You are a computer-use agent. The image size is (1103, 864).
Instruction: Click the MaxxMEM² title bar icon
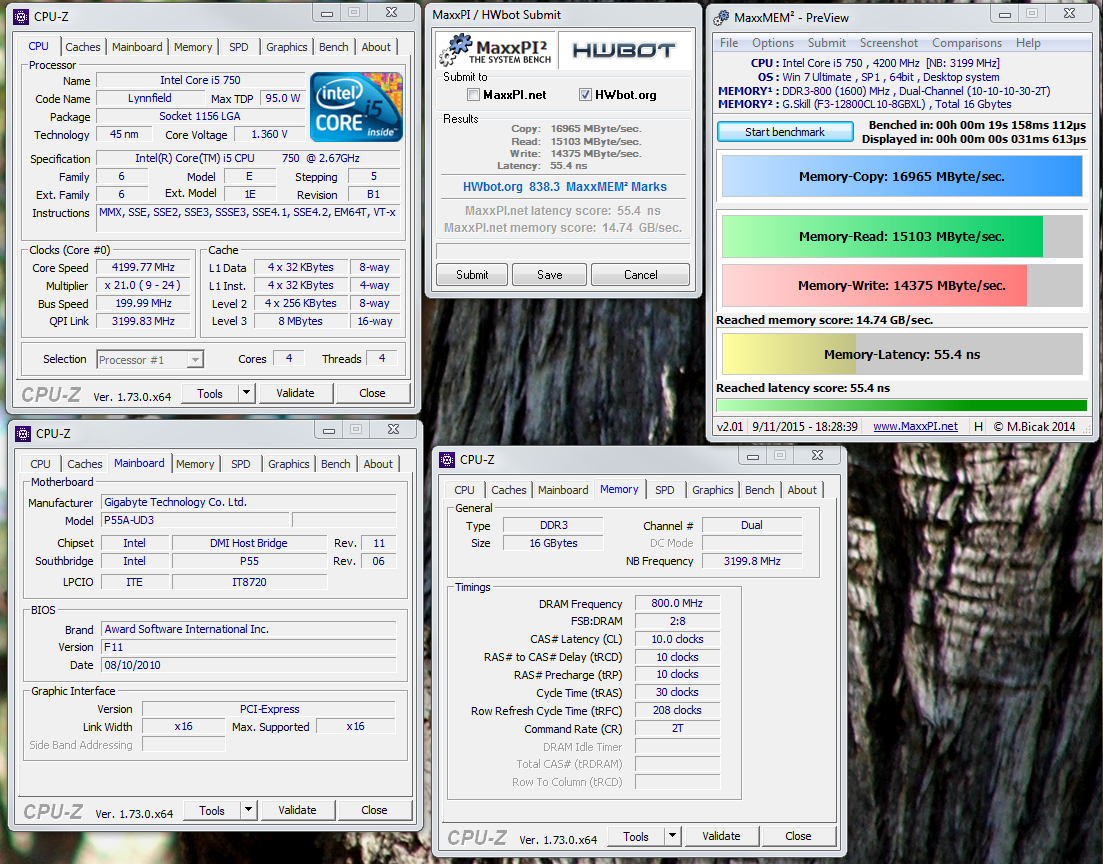point(721,18)
